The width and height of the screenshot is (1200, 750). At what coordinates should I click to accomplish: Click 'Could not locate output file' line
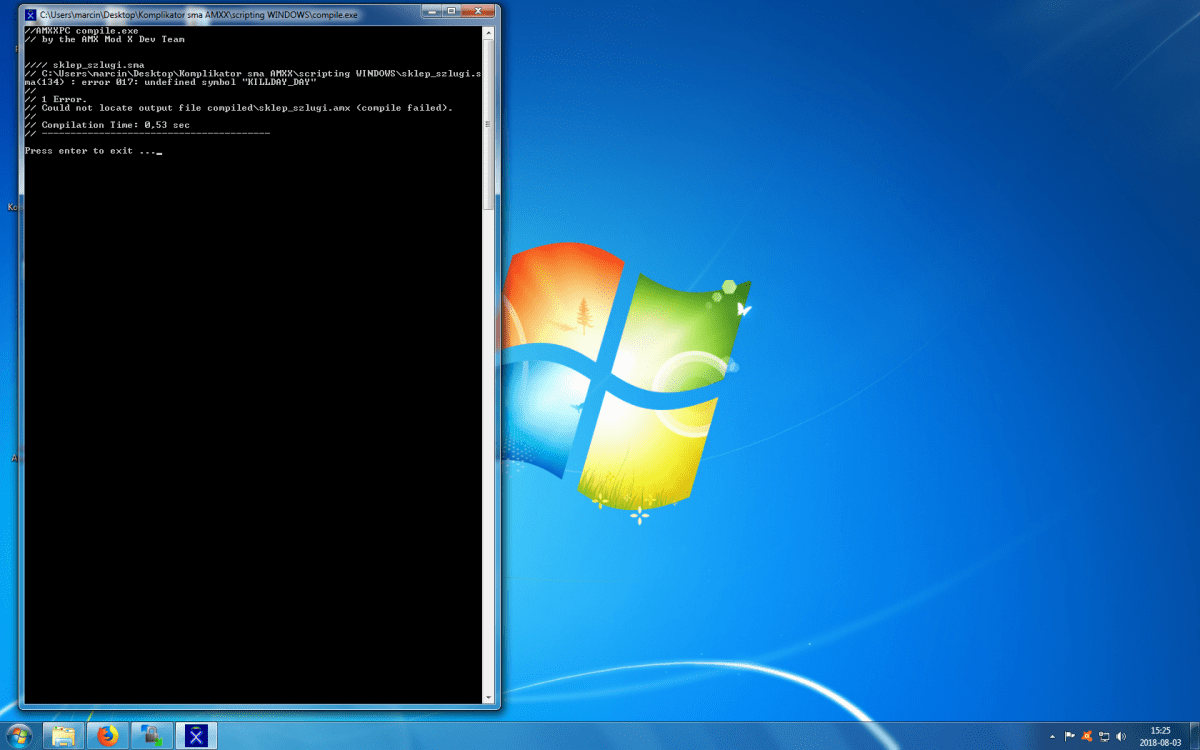(239, 108)
